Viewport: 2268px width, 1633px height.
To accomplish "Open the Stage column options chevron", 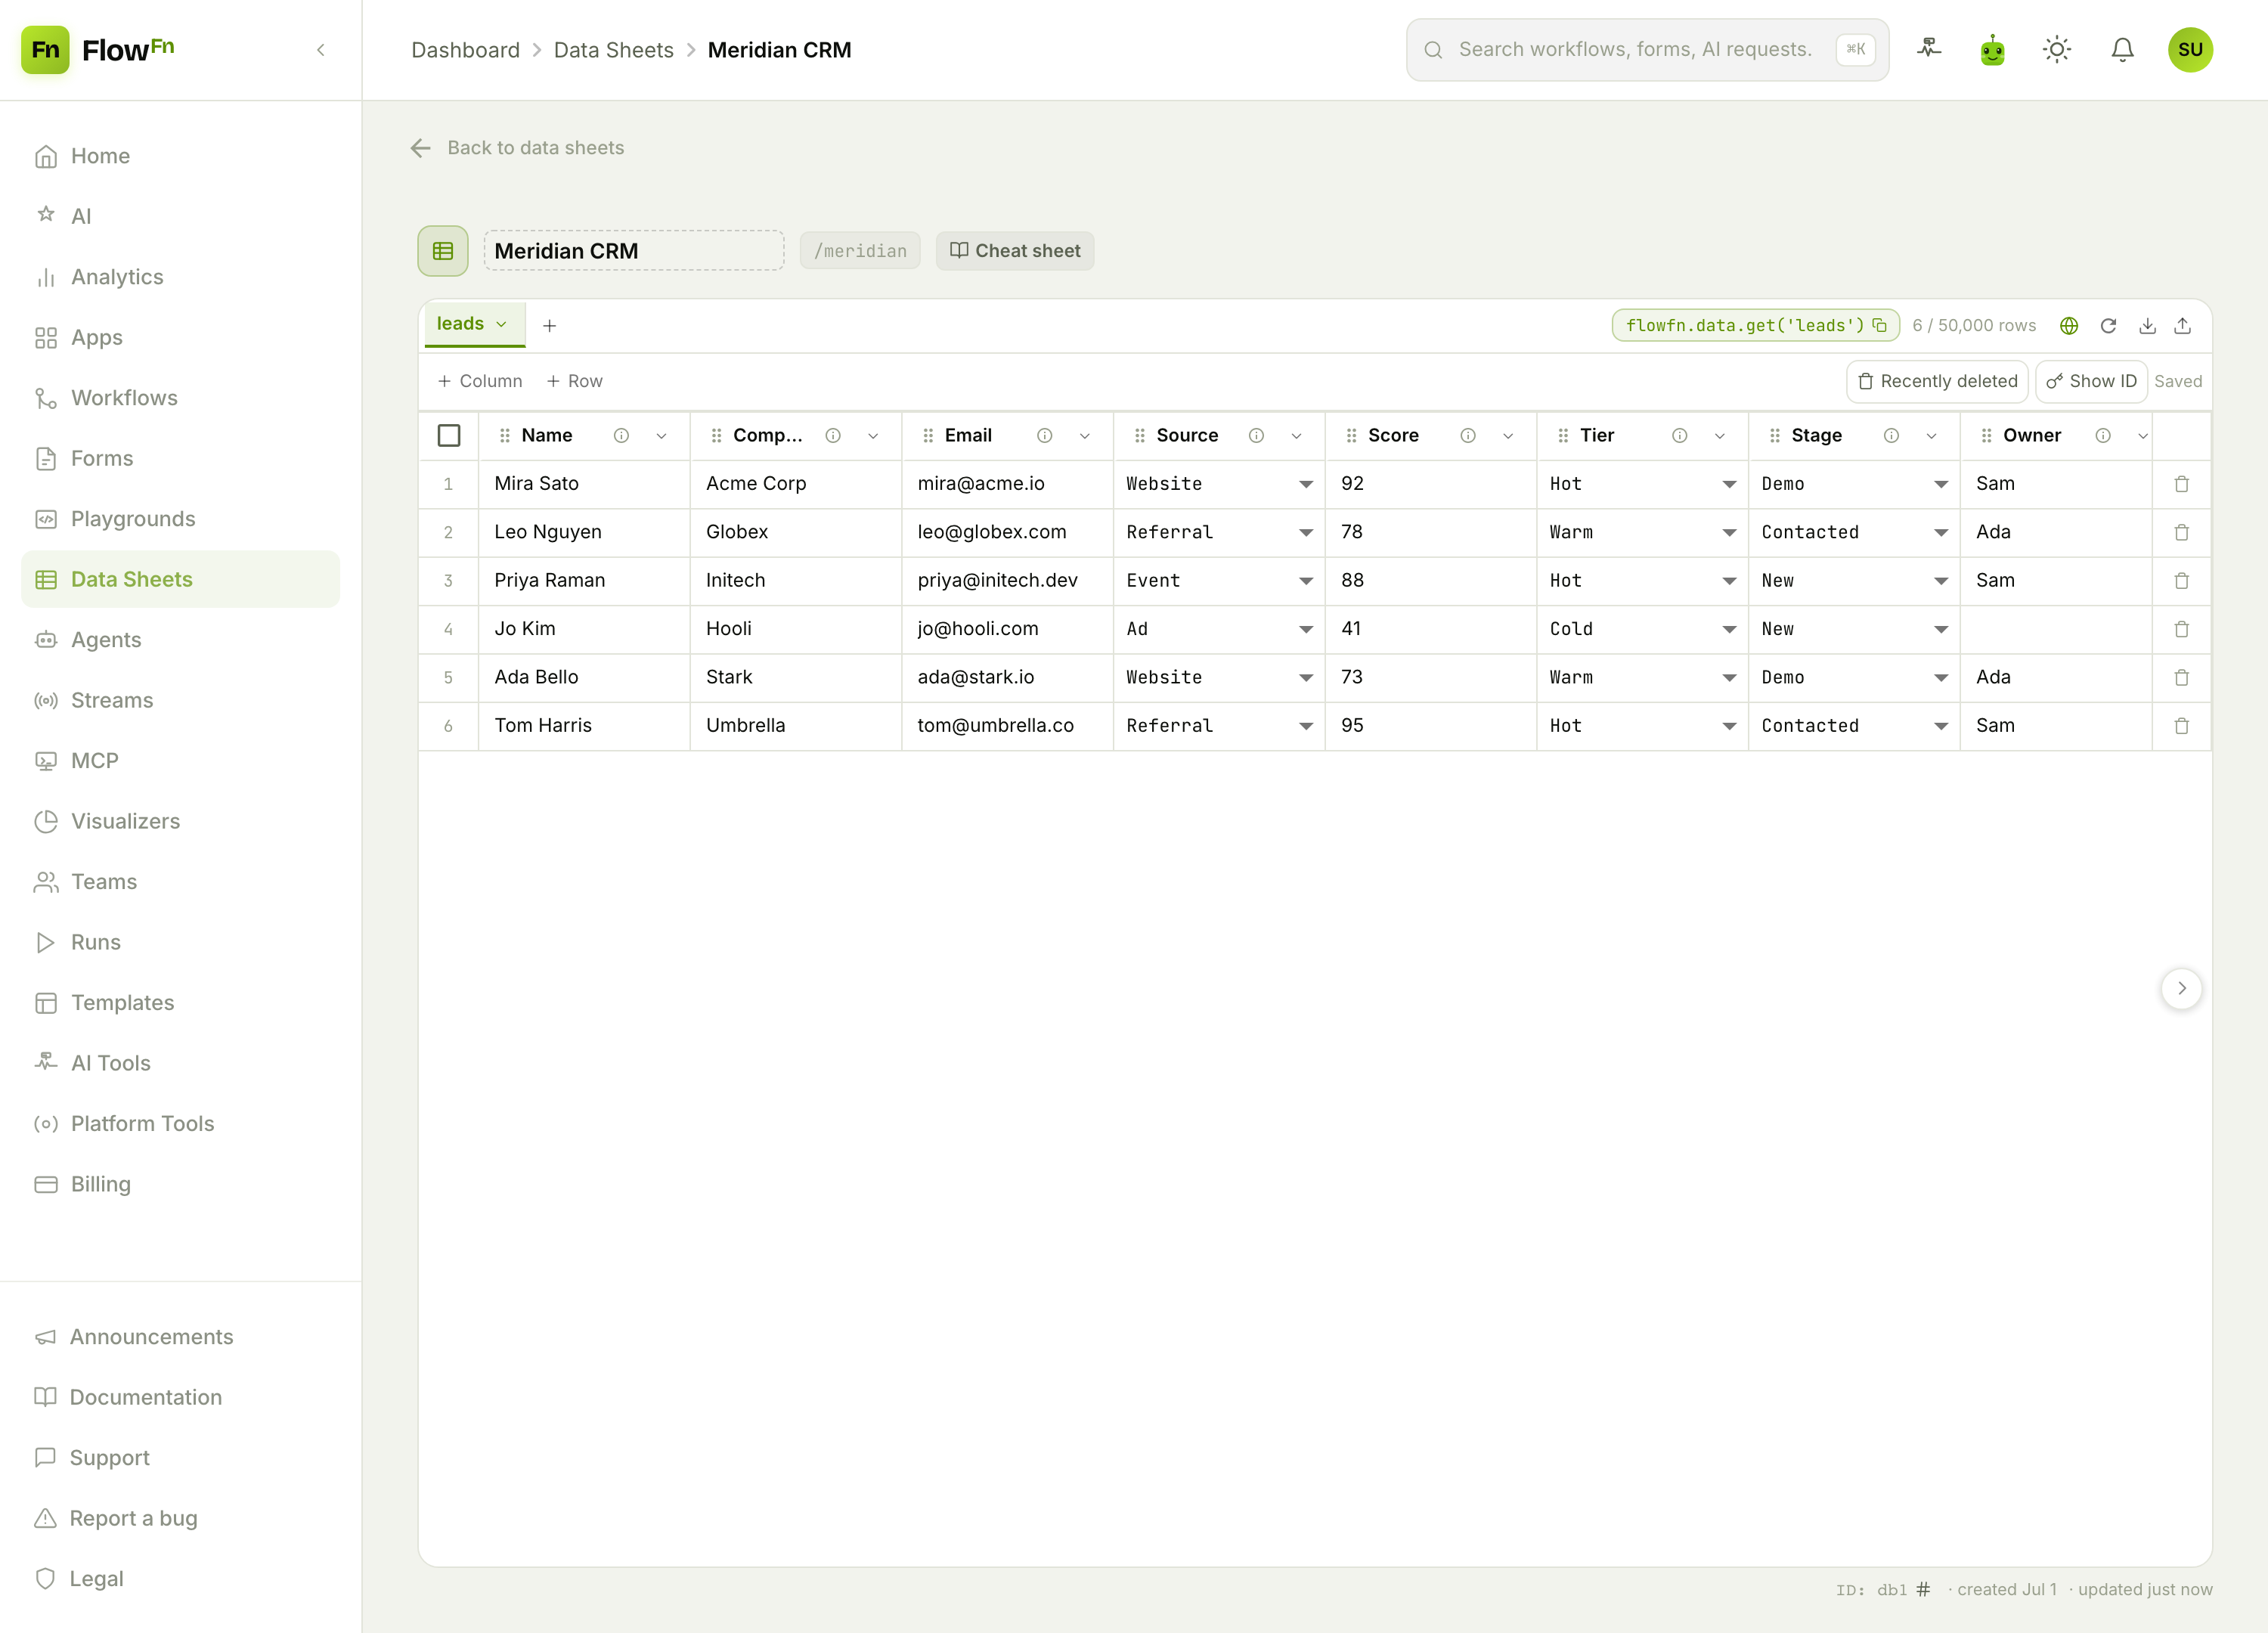I will click(x=1931, y=436).
